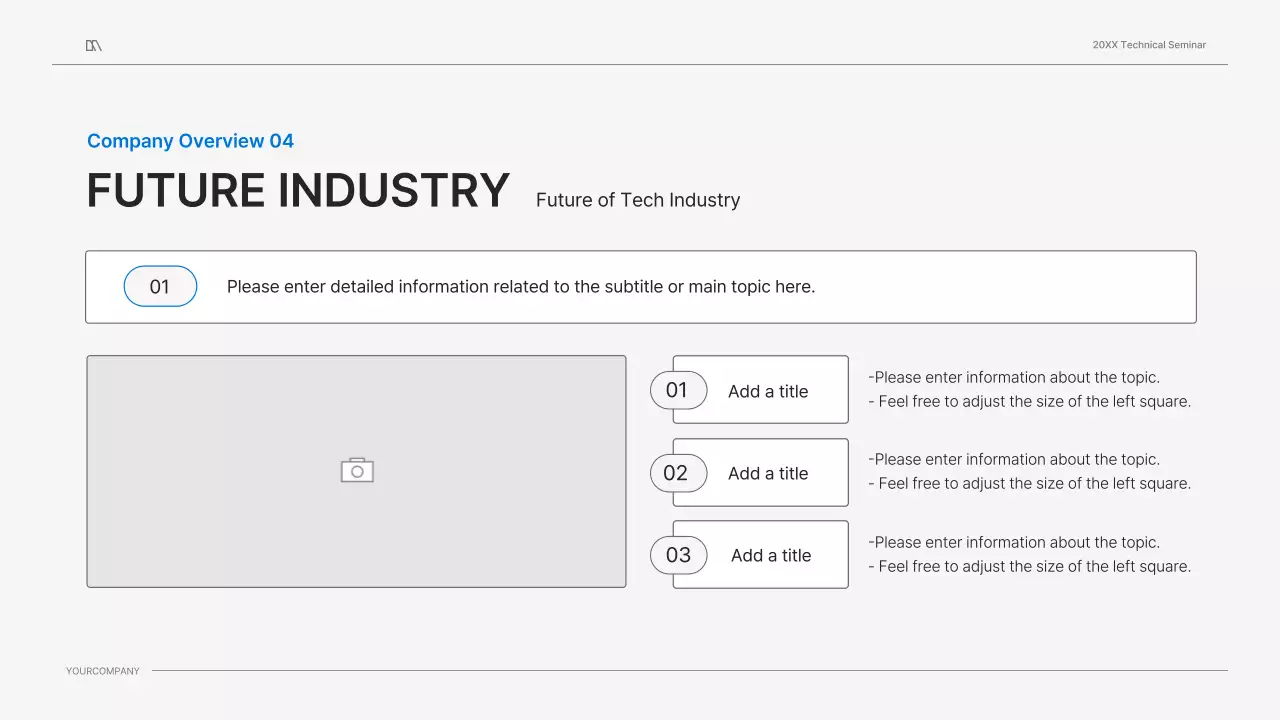The image size is (1280, 720).
Task: Select the 'Company Overview 04' blue heading
Action: pyautogui.click(x=190, y=141)
